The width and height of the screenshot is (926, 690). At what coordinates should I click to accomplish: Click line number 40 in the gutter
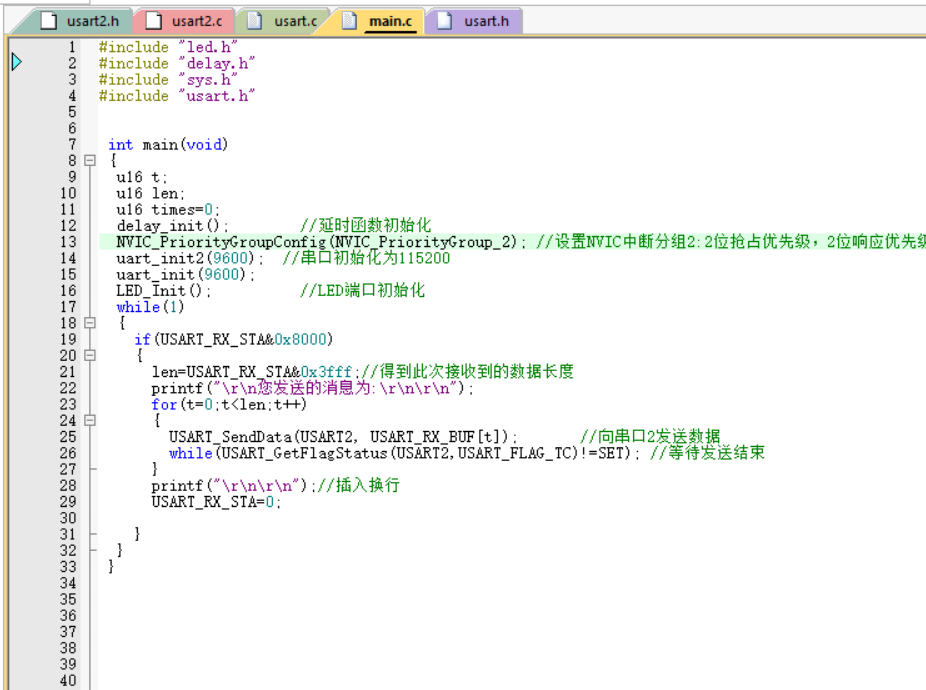[68, 681]
